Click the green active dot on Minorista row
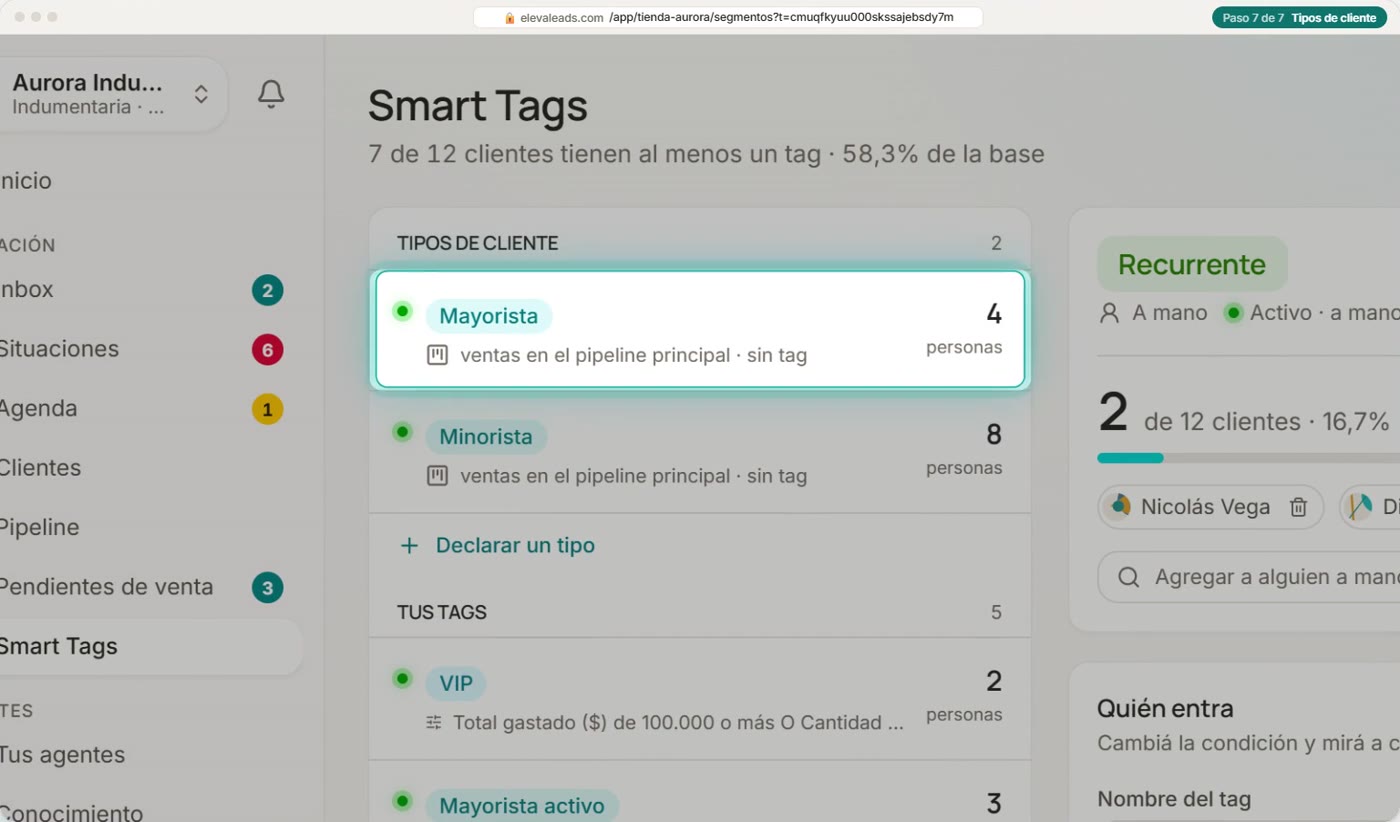The image size is (1400, 822). 402,432
